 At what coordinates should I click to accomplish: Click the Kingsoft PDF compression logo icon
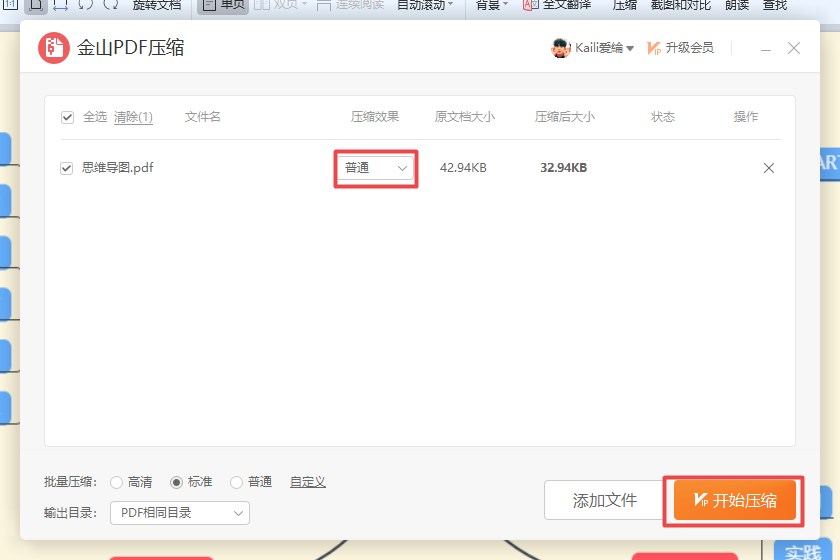(53, 48)
